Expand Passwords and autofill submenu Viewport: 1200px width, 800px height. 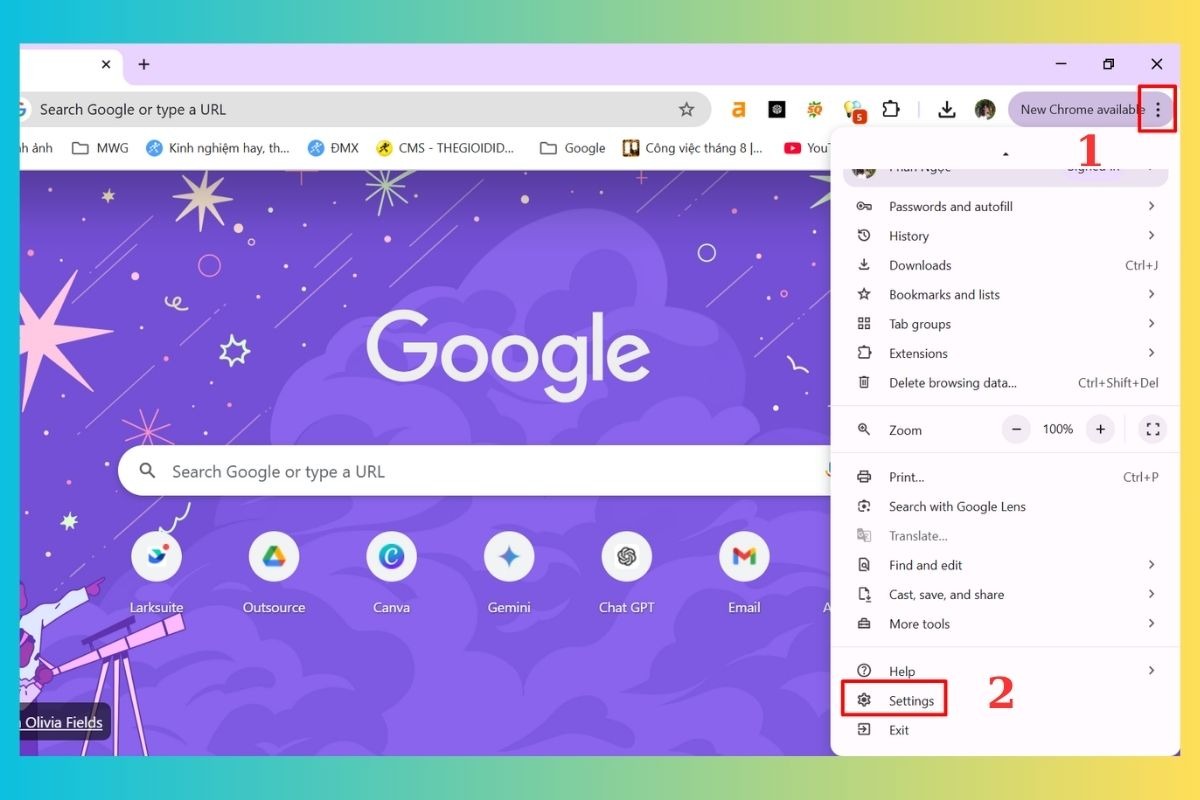(x=1005, y=206)
